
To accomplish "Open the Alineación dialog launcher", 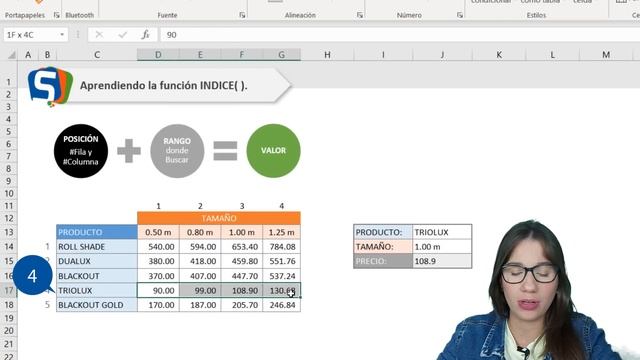I will click(x=360, y=15).
